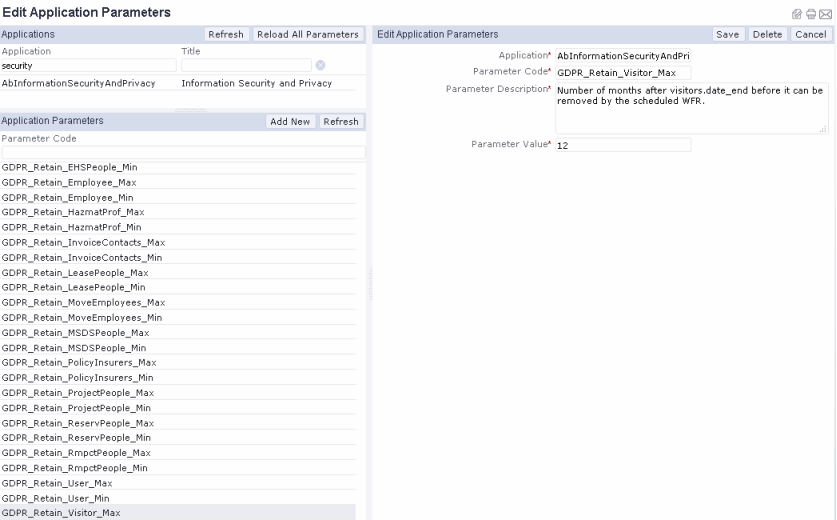Cancel editing the parameter
Viewport: 837px width, 520px height.
point(810,34)
